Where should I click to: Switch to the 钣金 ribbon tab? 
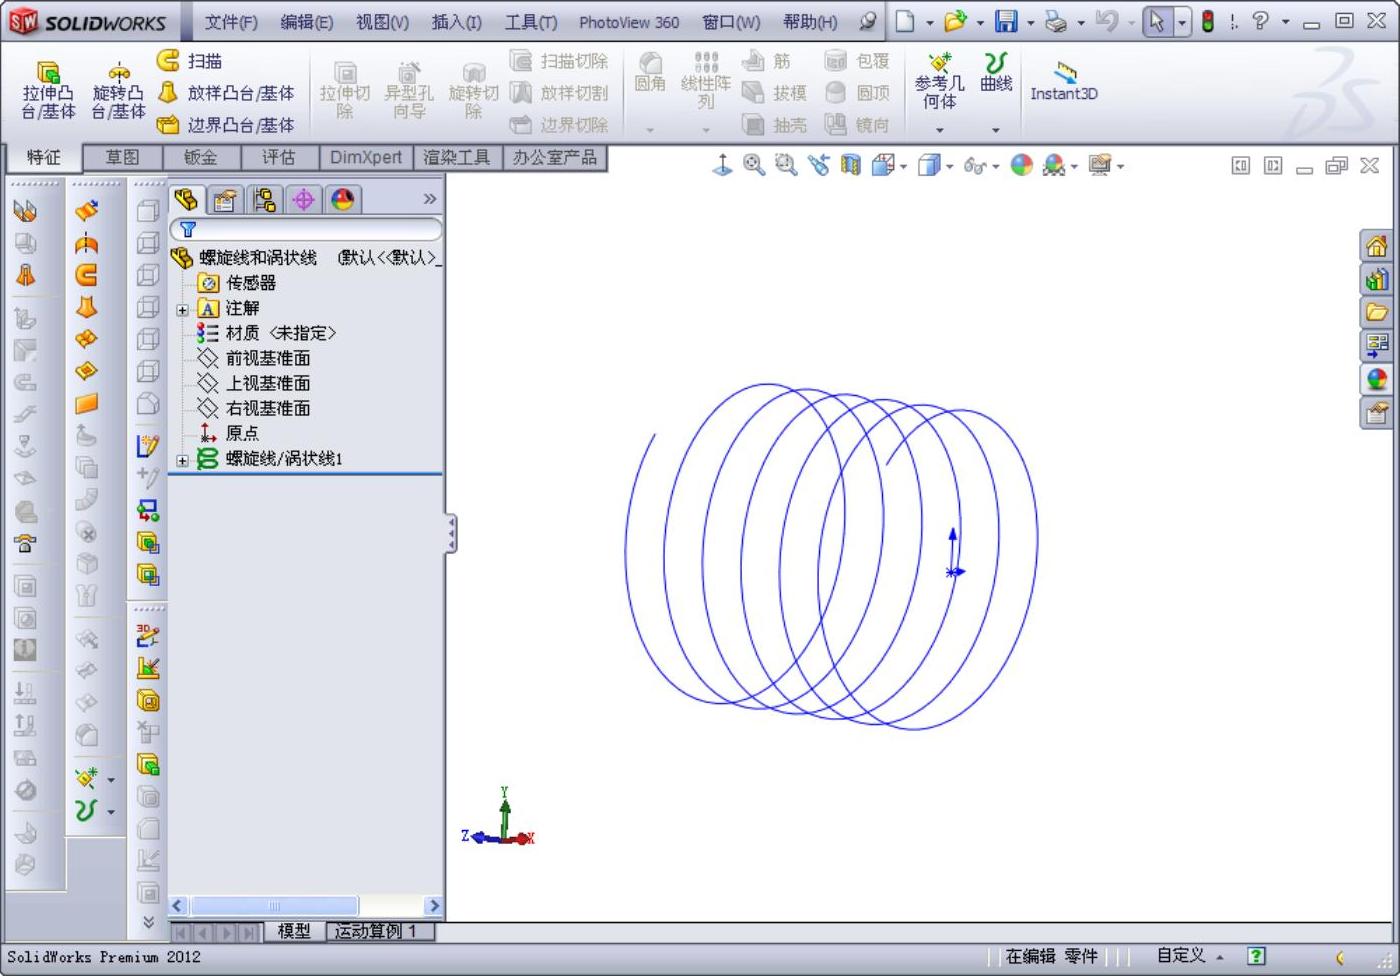tap(201, 158)
